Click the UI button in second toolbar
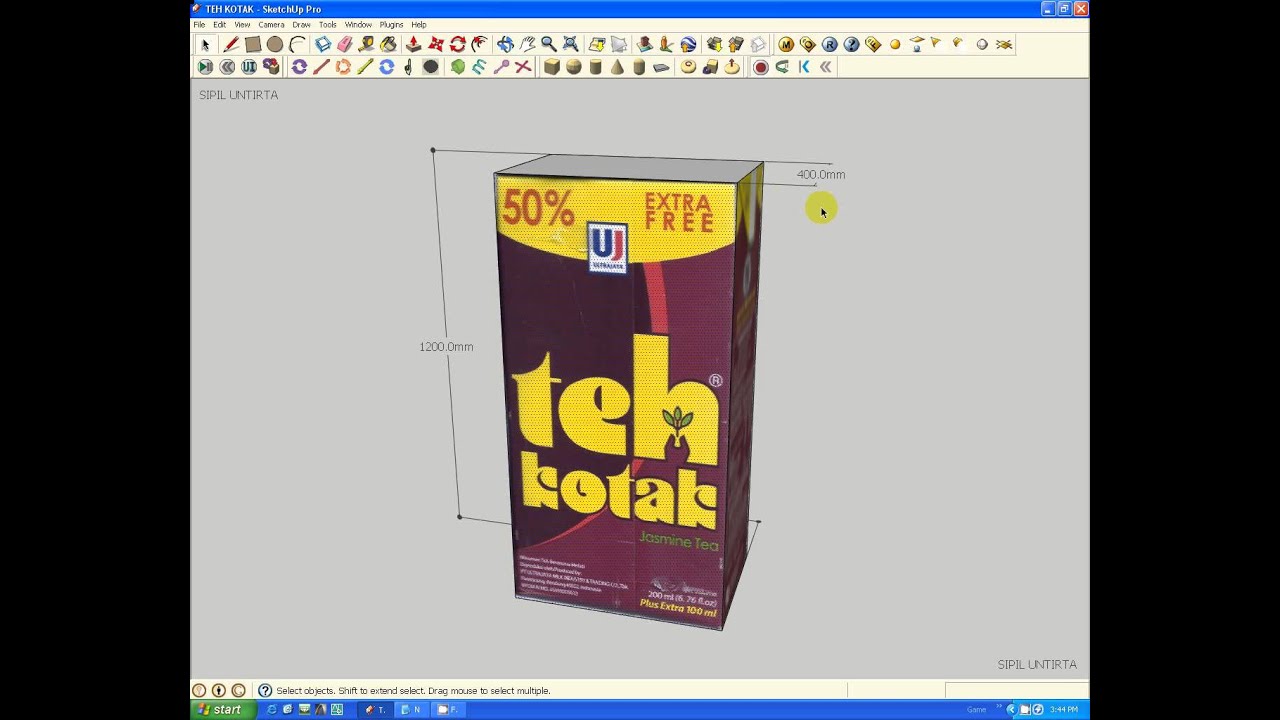1280x720 pixels. 249,67
